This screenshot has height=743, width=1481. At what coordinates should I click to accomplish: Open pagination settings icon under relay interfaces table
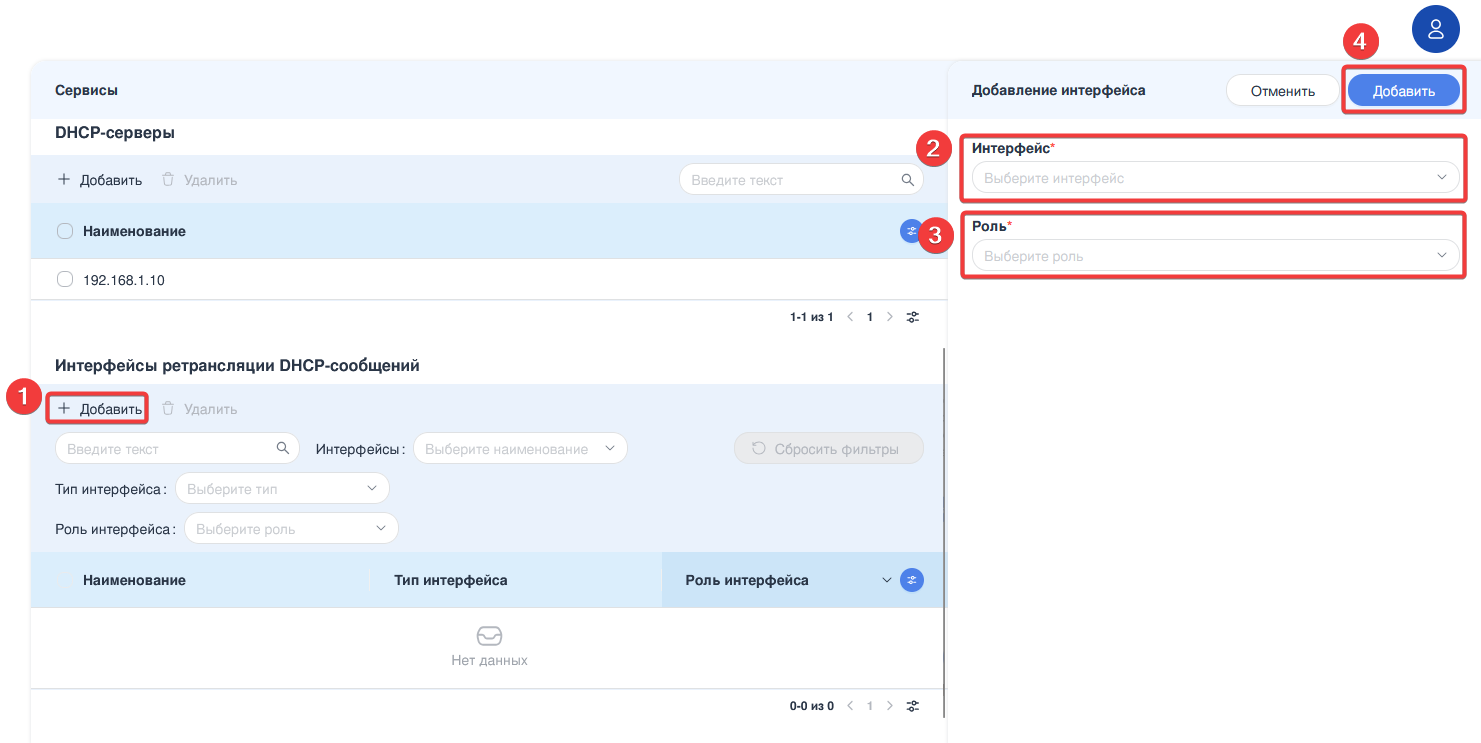(912, 706)
